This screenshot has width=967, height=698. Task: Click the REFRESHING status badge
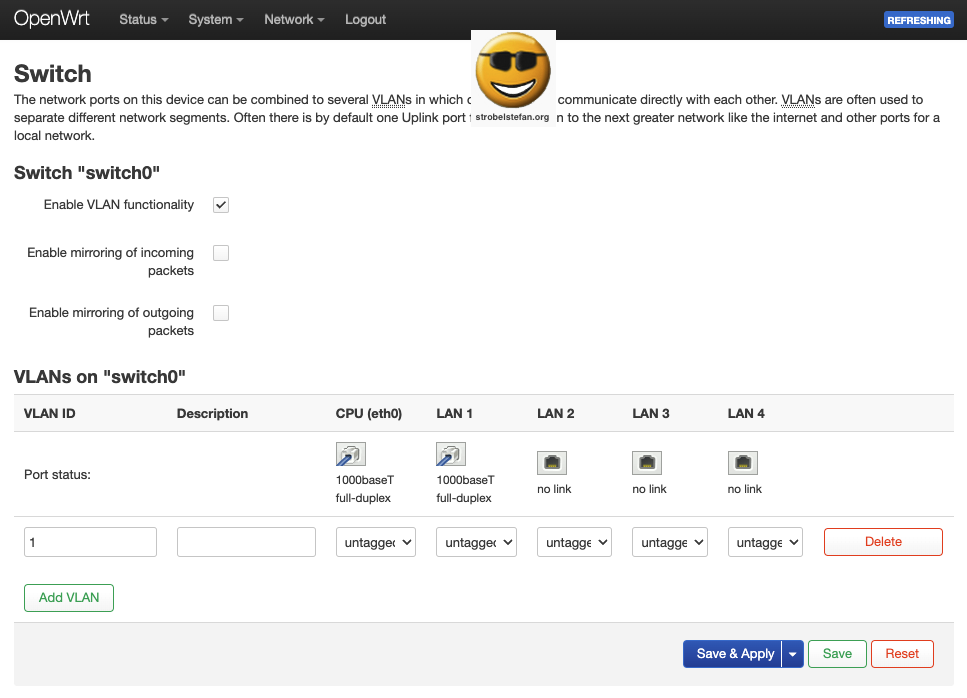point(918,20)
